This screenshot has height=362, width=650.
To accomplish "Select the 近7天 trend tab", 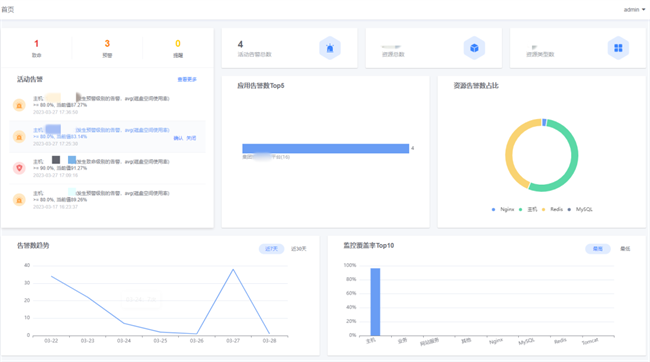I will [x=272, y=249].
